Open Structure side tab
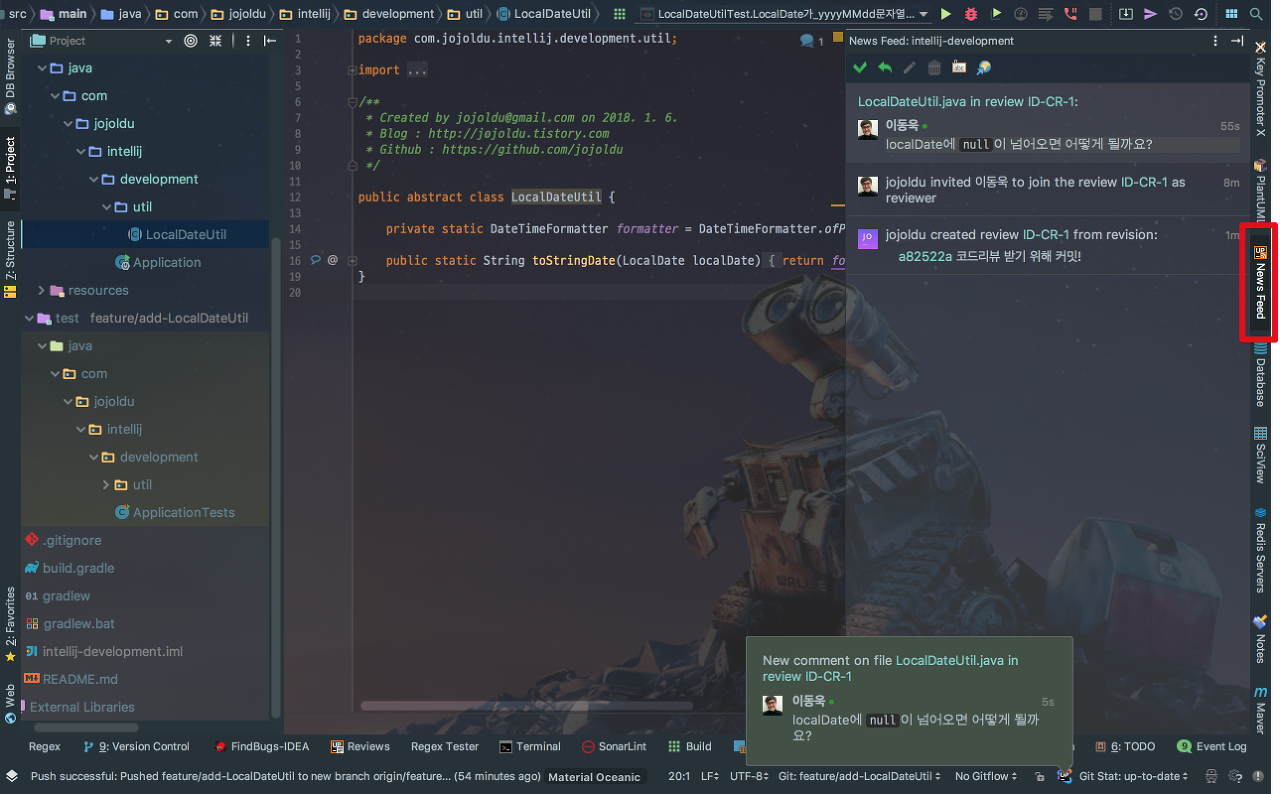The height and width of the screenshot is (794, 1280). [10, 258]
